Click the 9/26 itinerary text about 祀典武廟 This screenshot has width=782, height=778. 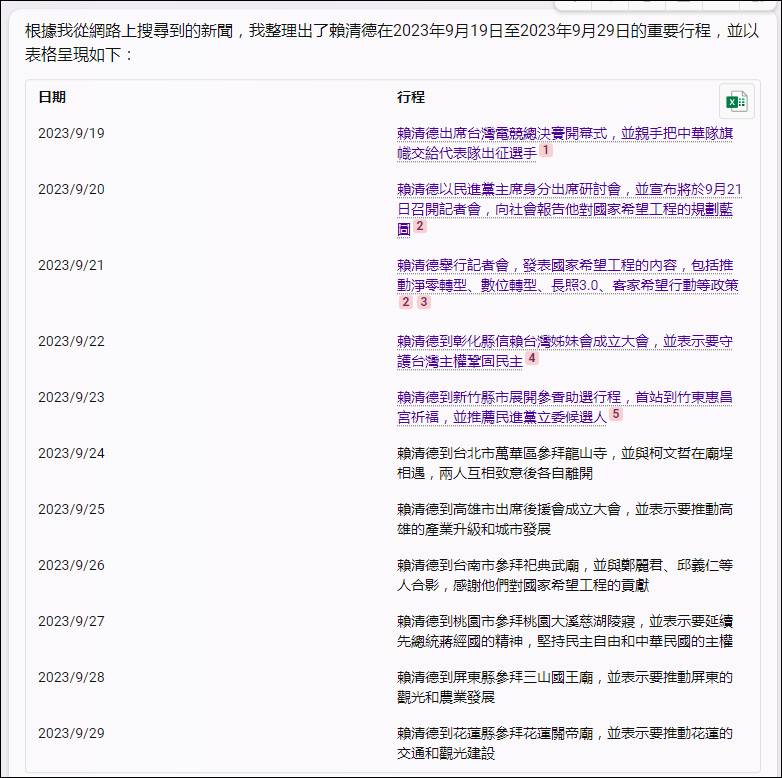(x=565, y=576)
